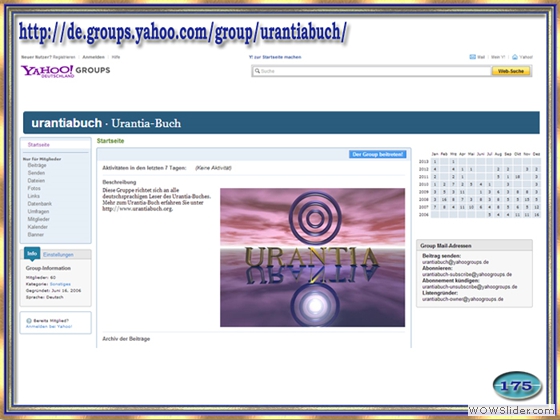Screen dimensions: 560x420
Task: Open the Sonstiges category link
Action: point(60,284)
